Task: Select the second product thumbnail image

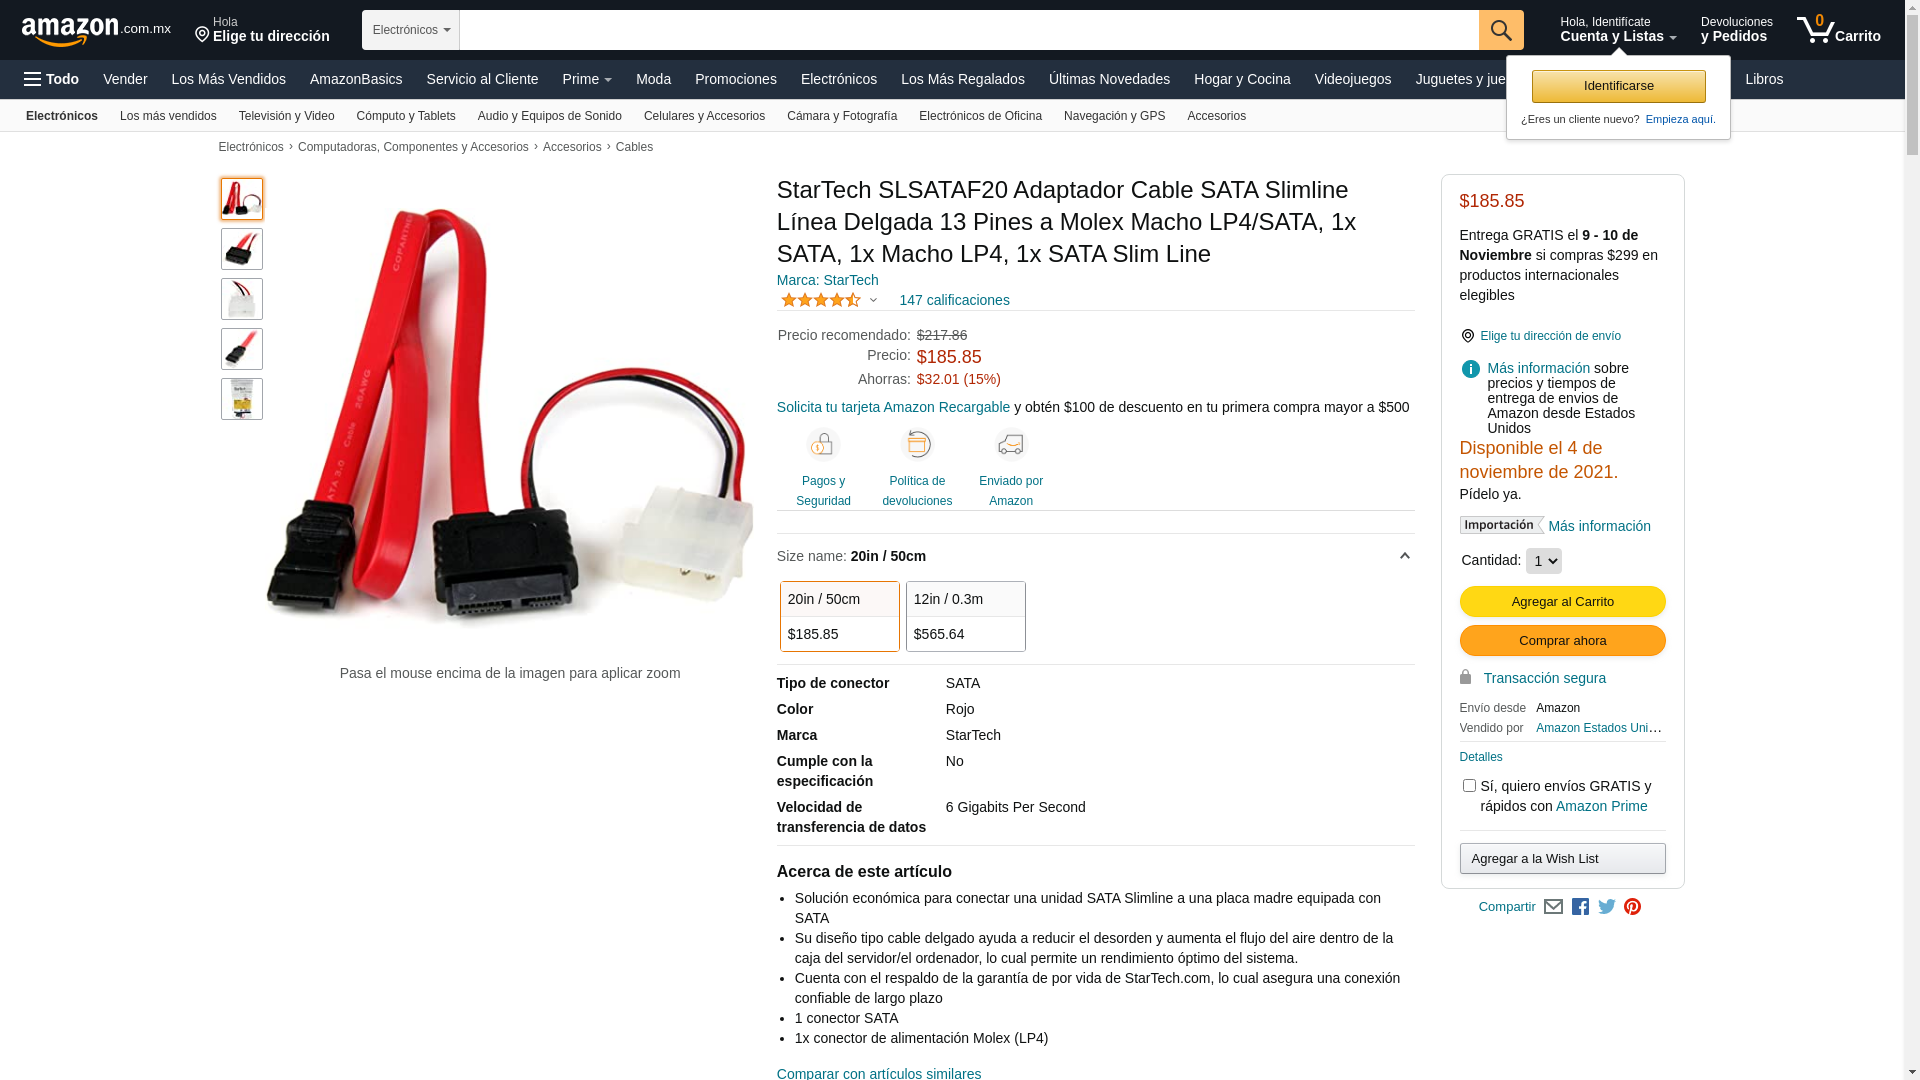Action: [242, 249]
